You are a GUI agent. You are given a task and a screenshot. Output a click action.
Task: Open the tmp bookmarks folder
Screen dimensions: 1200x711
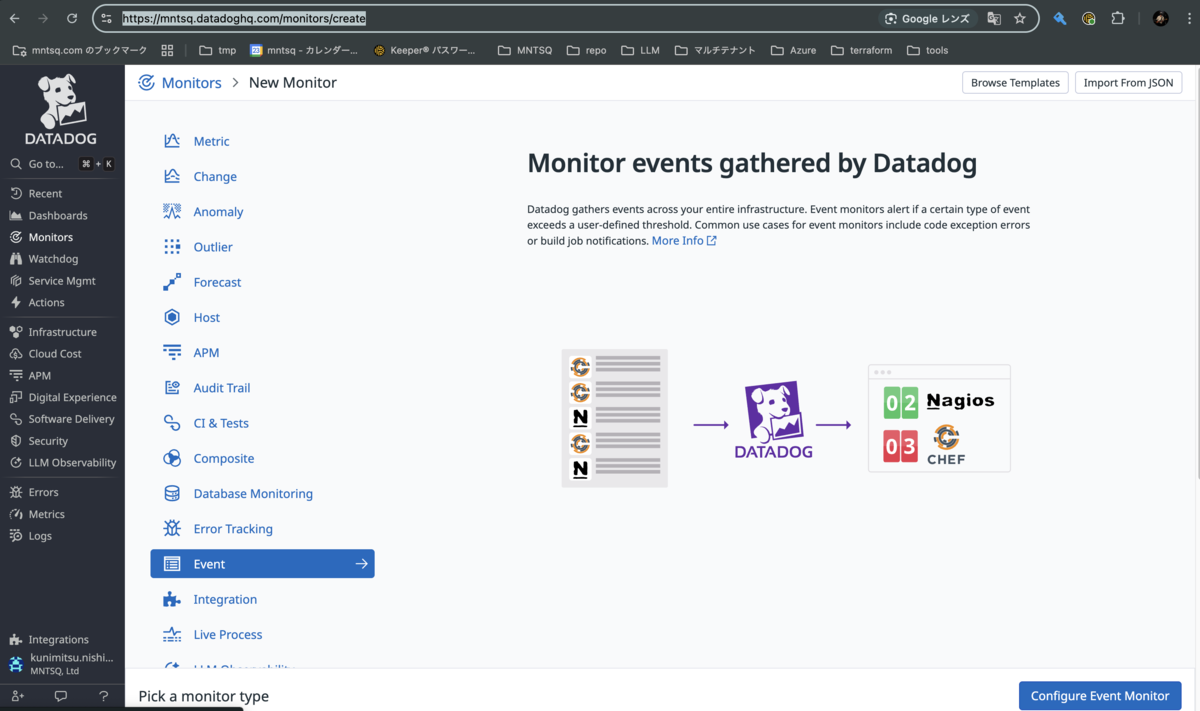(218, 50)
